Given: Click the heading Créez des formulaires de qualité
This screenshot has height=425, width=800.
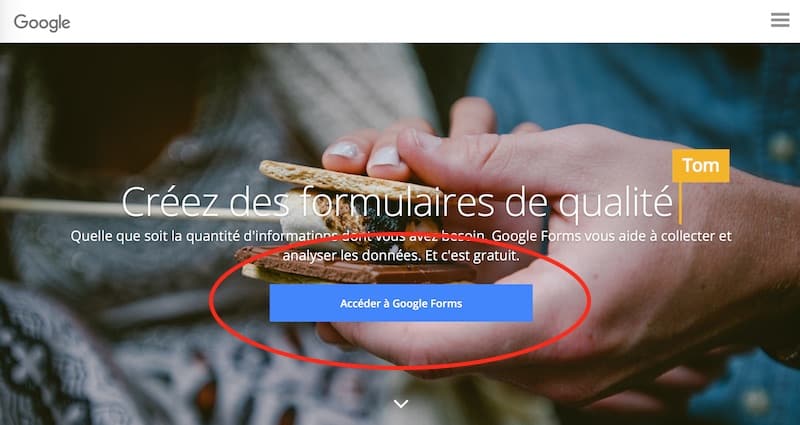Looking at the screenshot, I should click(397, 202).
